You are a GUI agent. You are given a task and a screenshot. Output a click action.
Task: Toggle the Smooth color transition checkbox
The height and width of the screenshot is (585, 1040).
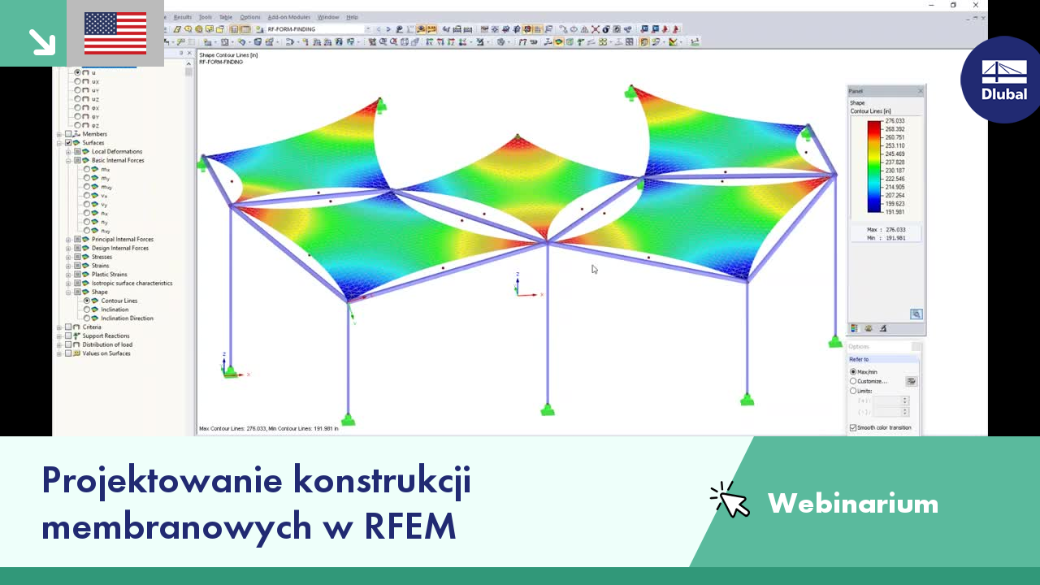click(853, 428)
